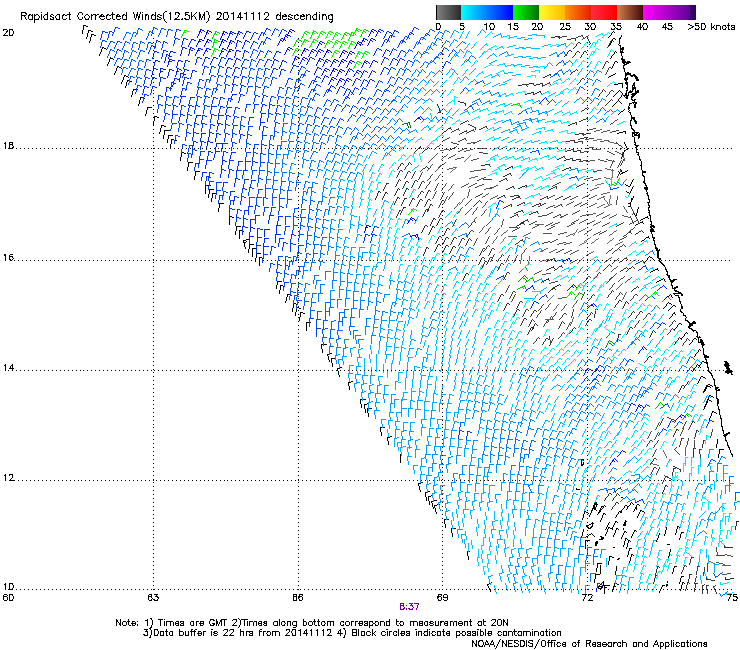740x650 pixels.
Task: Click the 'NOAA/NESDIS/Office of Research and Applications' credit
Action: [589, 644]
